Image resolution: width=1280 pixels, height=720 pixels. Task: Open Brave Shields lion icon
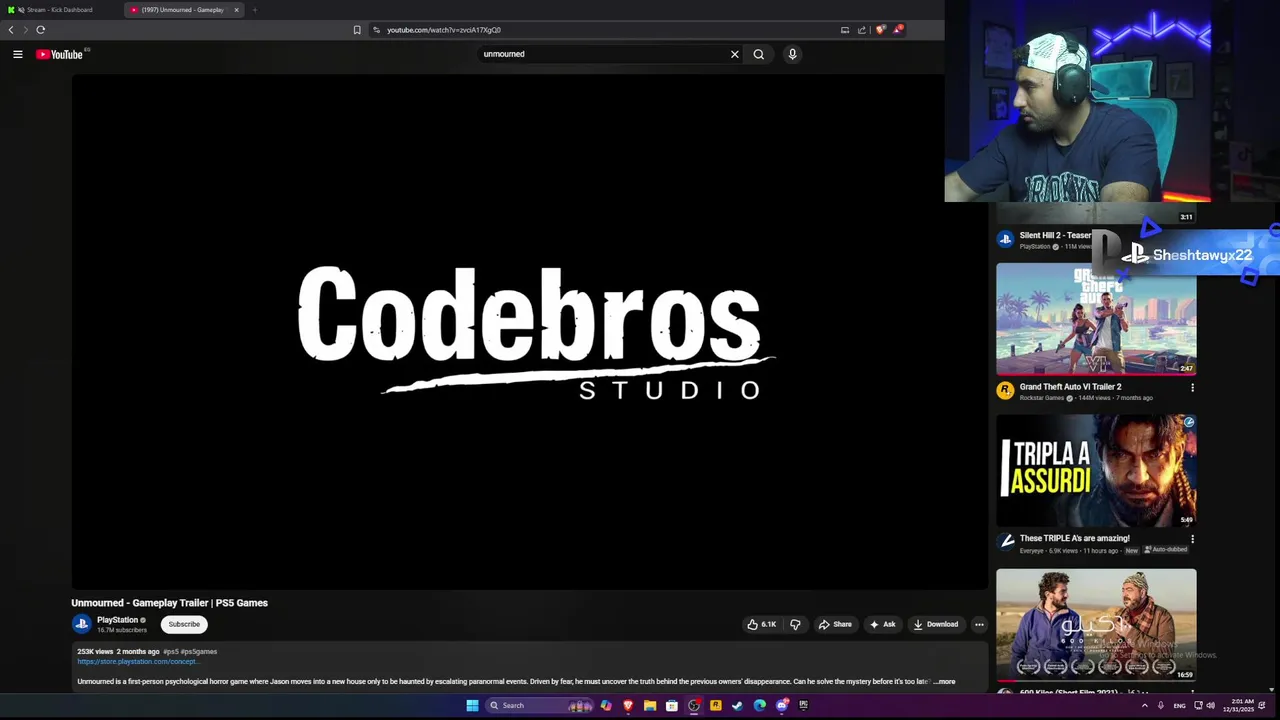coord(880,30)
